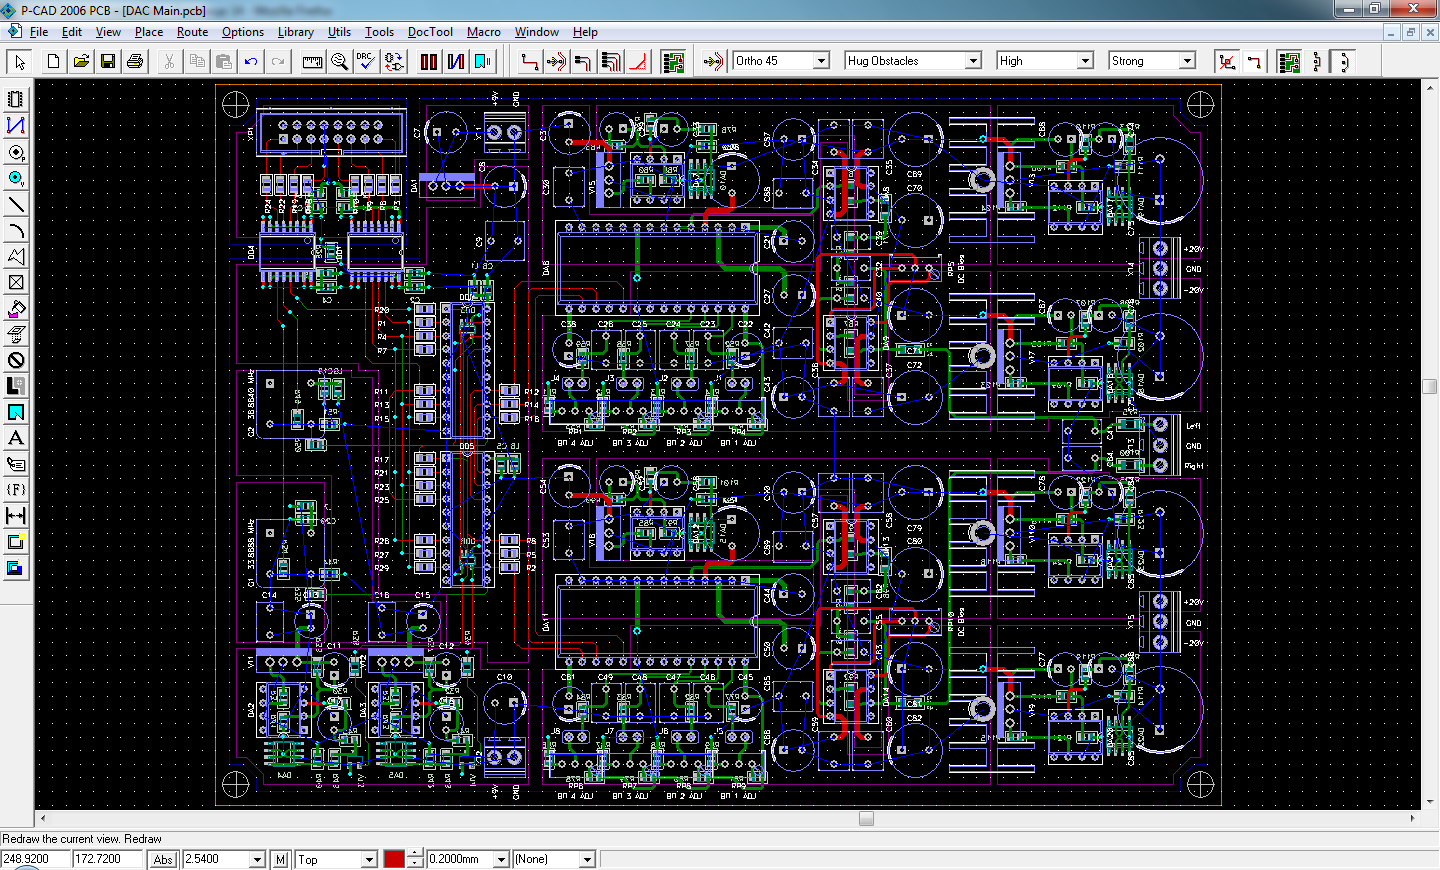Select the place line tool

[16, 204]
